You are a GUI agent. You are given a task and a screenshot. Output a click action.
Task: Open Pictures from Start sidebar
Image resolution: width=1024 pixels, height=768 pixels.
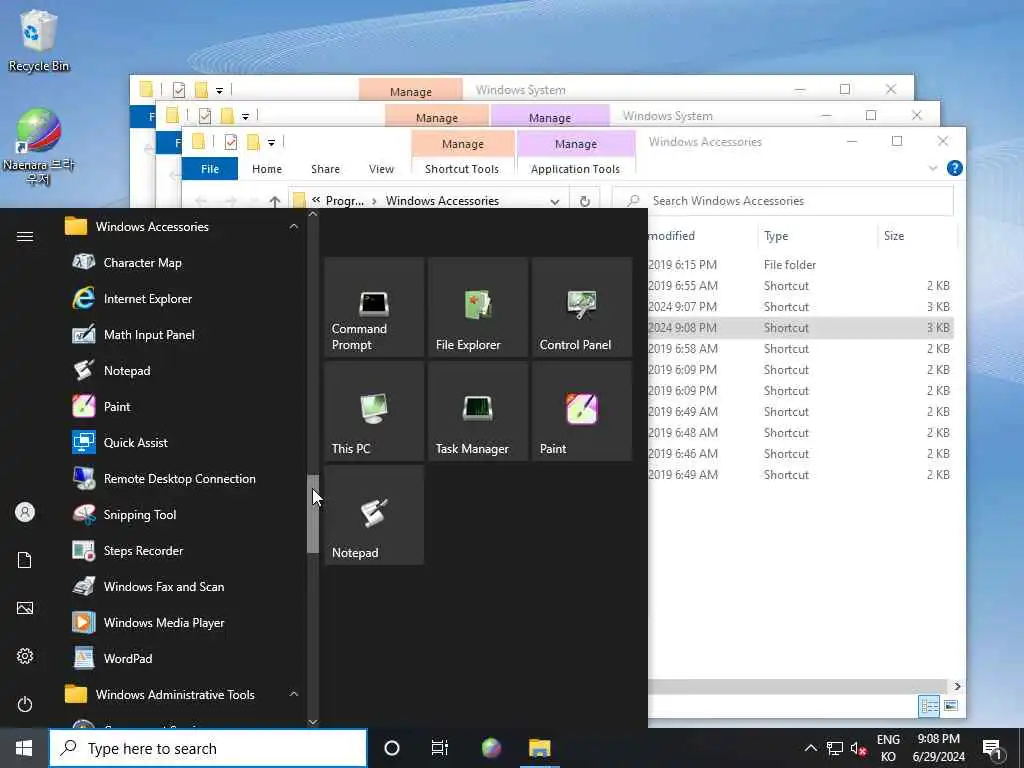click(x=25, y=608)
